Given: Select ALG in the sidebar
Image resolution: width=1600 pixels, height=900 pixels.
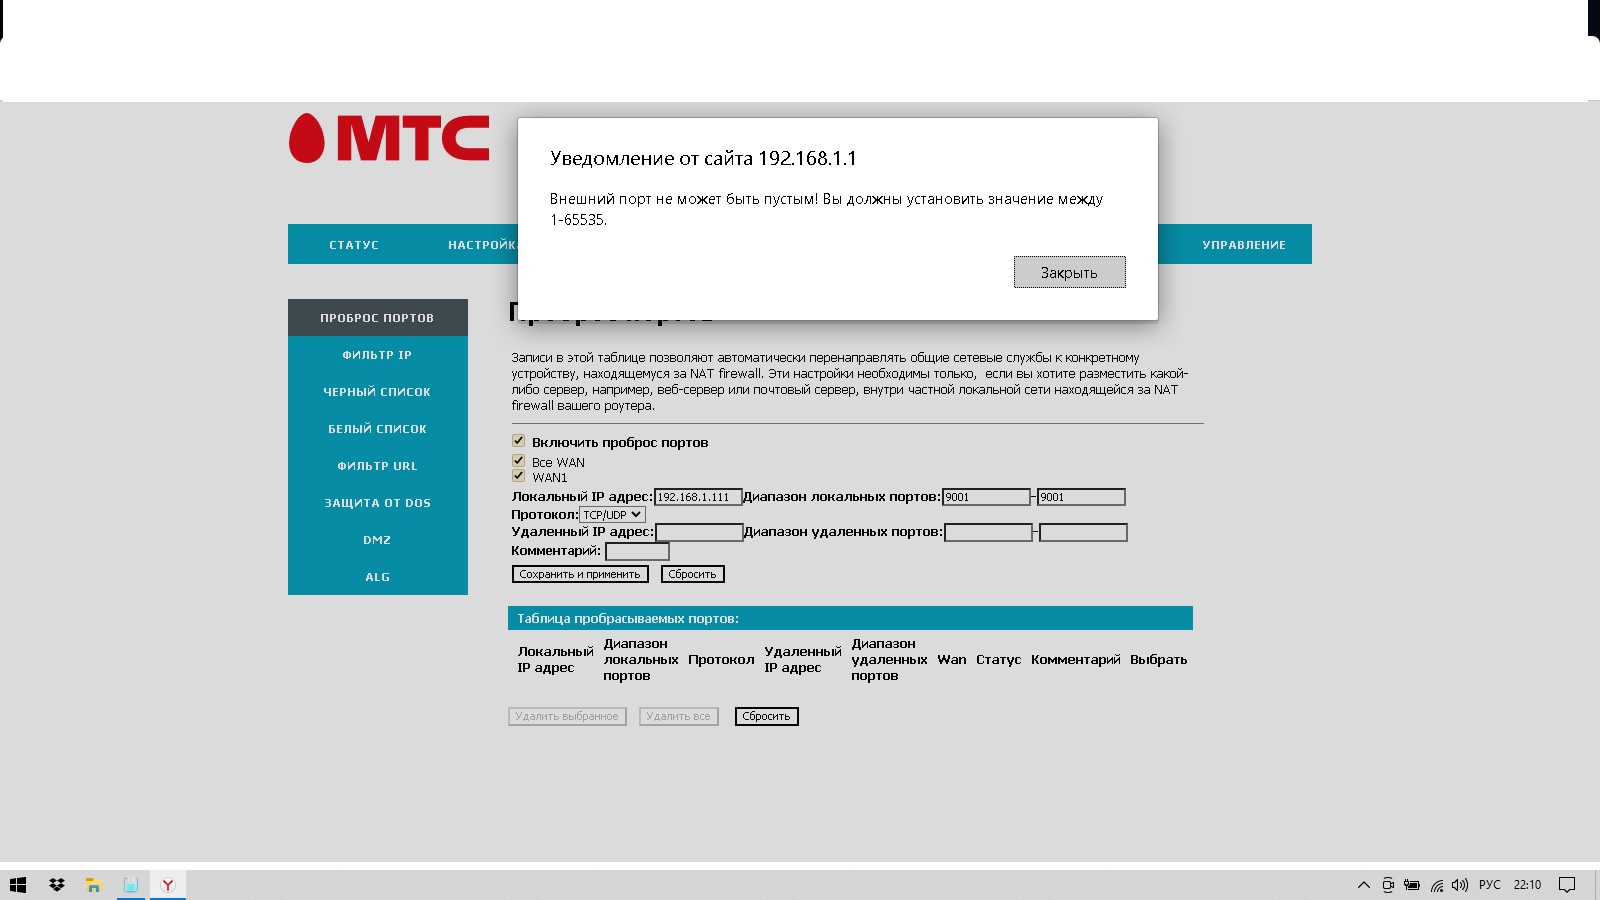Looking at the screenshot, I should pyautogui.click(x=377, y=577).
